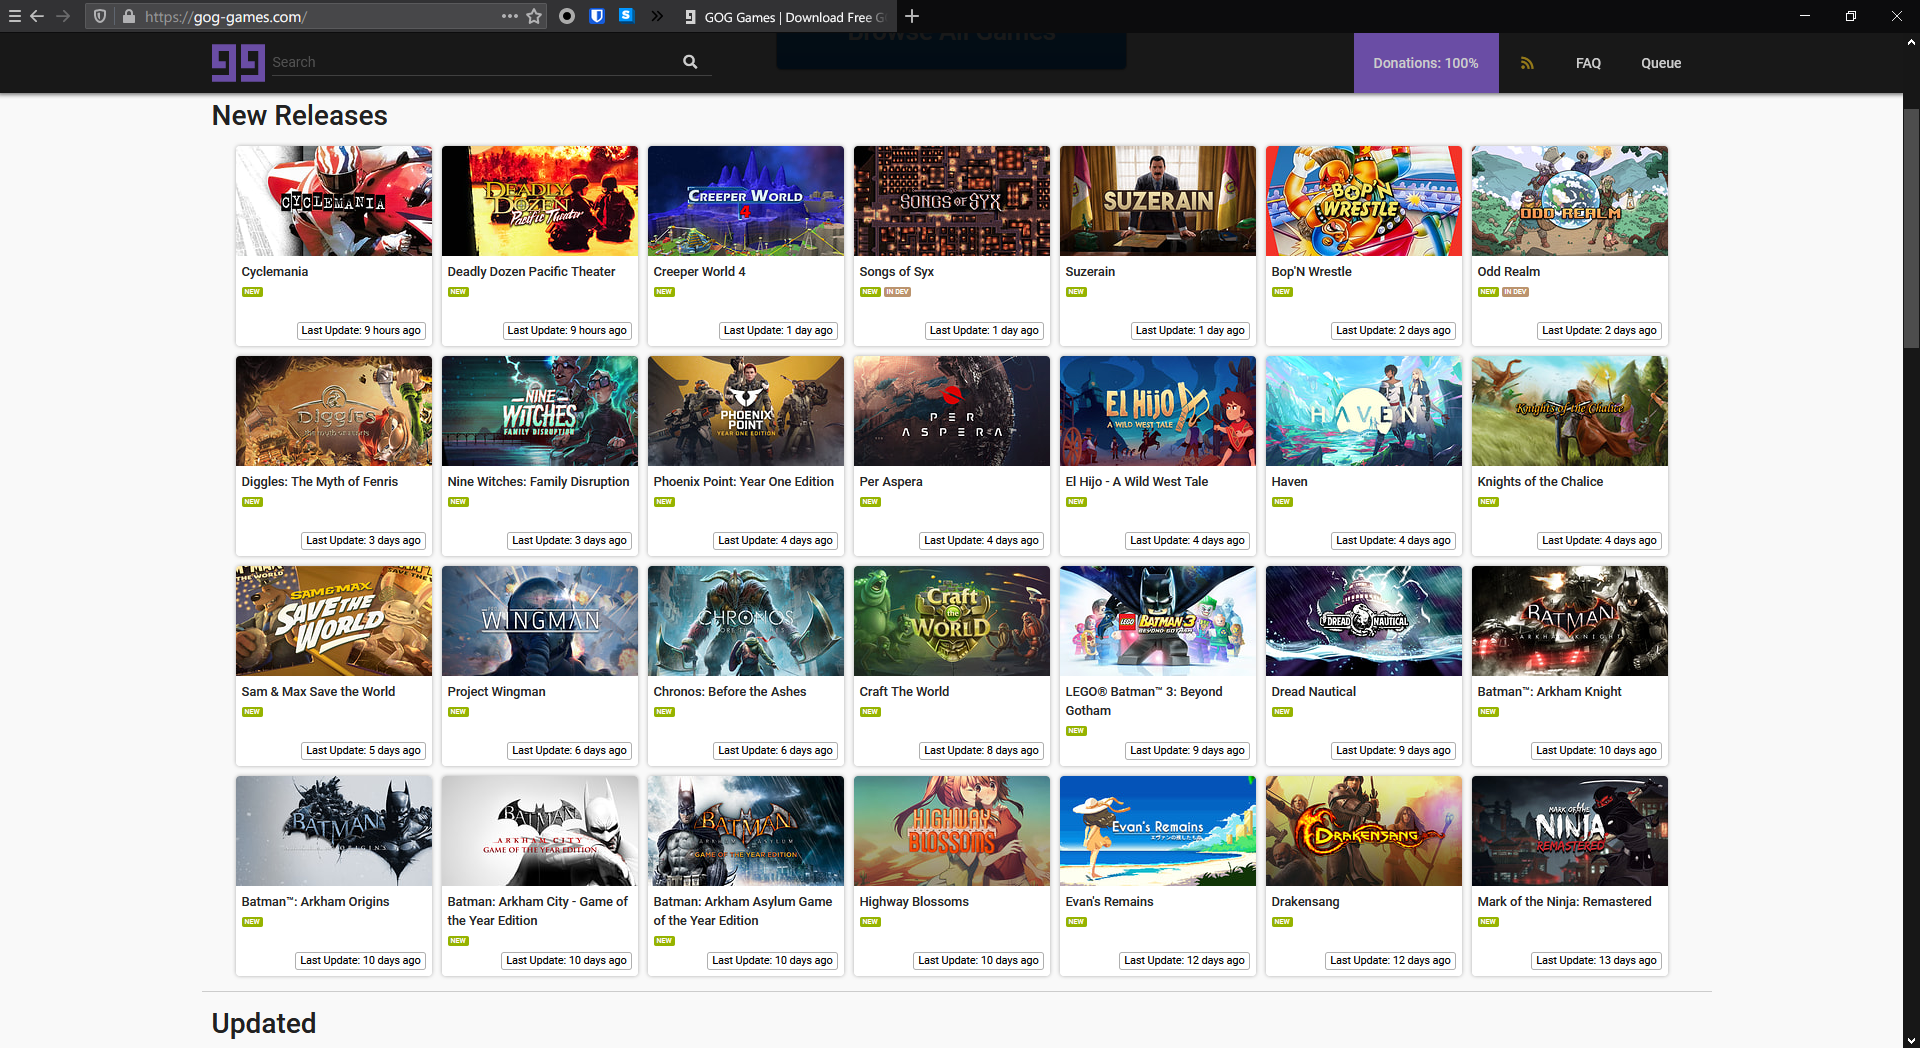
Task: Select the GOG Games browser tab
Action: (785, 17)
